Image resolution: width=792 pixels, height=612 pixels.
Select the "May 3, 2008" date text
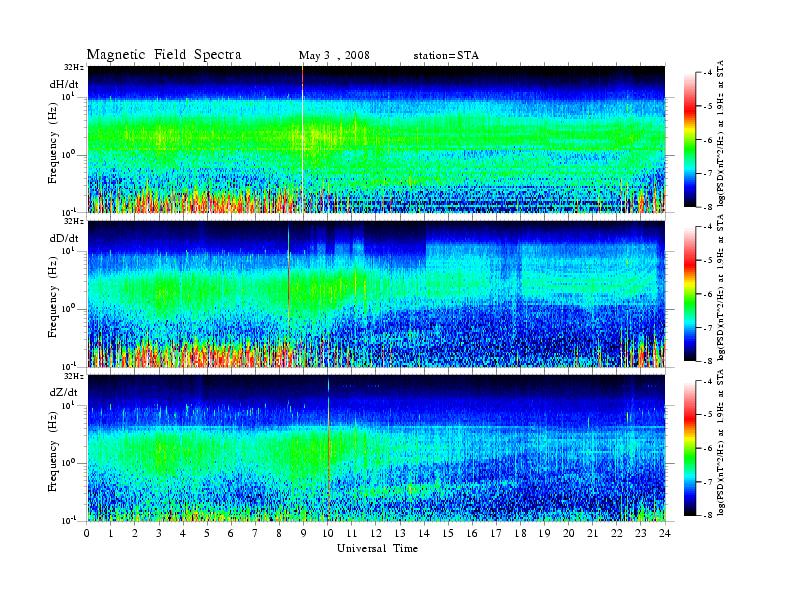pyautogui.click(x=334, y=56)
